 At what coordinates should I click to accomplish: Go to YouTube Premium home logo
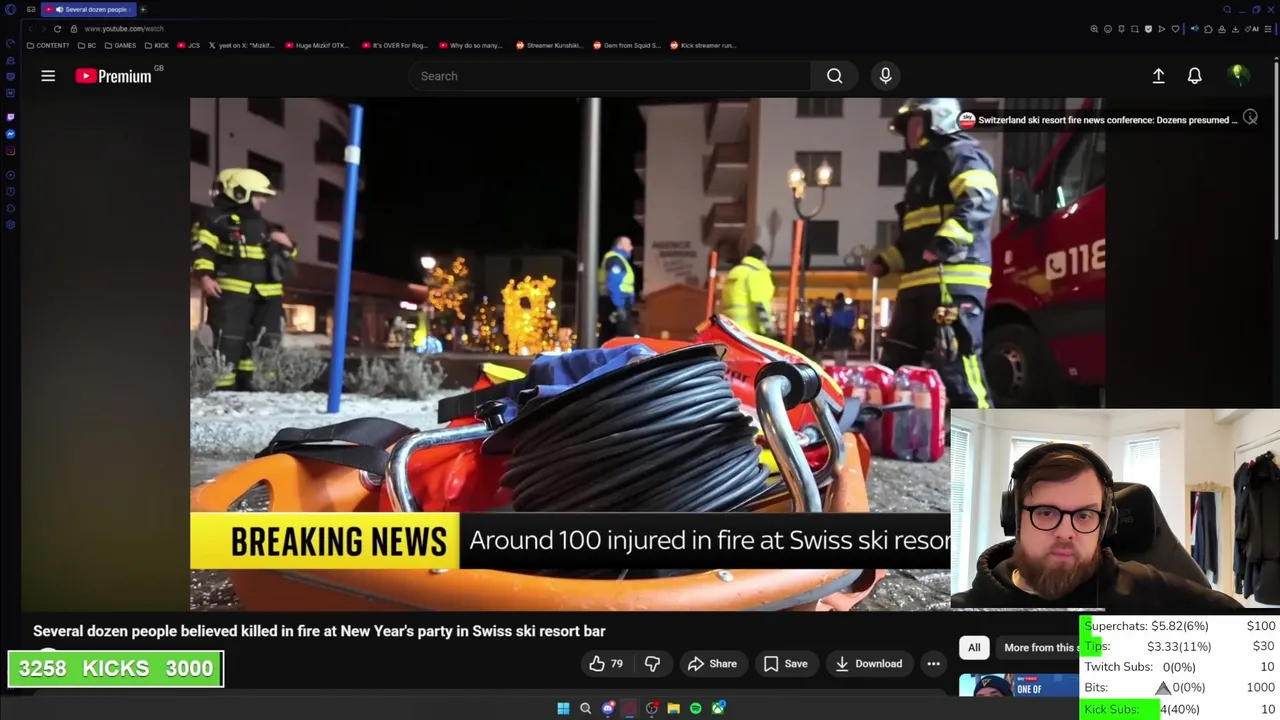coord(113,76)
